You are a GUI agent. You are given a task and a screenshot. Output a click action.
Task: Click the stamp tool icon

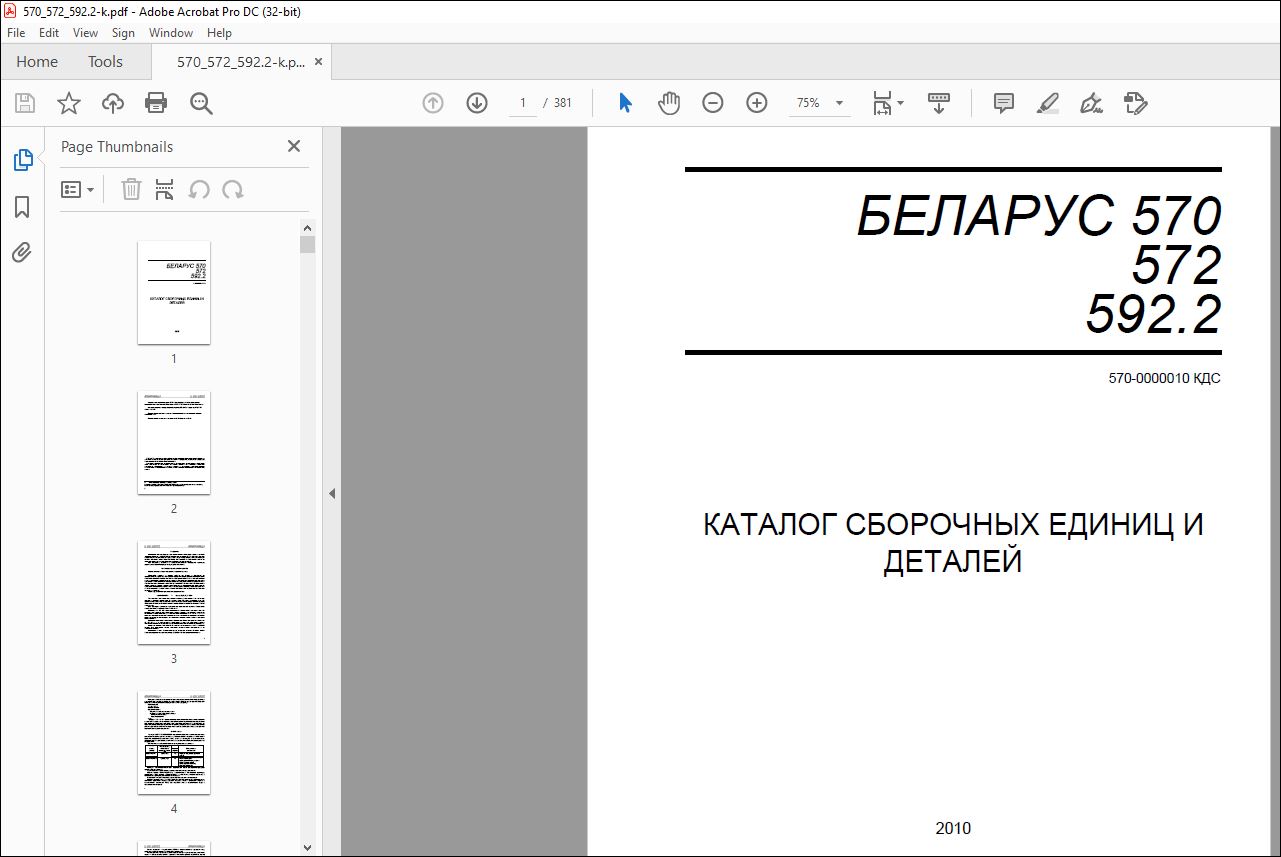point(1136,103)
